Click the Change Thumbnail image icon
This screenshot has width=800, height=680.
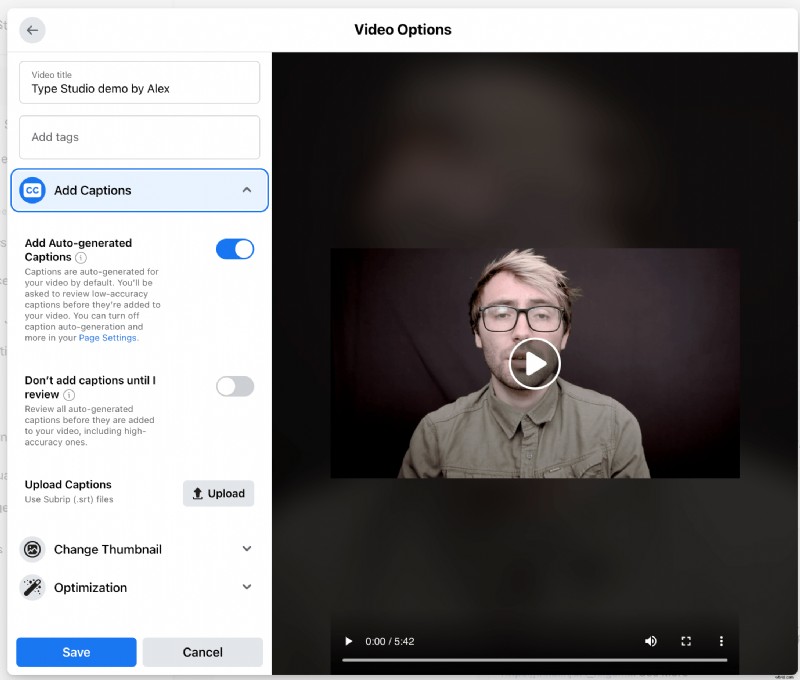pos(32,549)
